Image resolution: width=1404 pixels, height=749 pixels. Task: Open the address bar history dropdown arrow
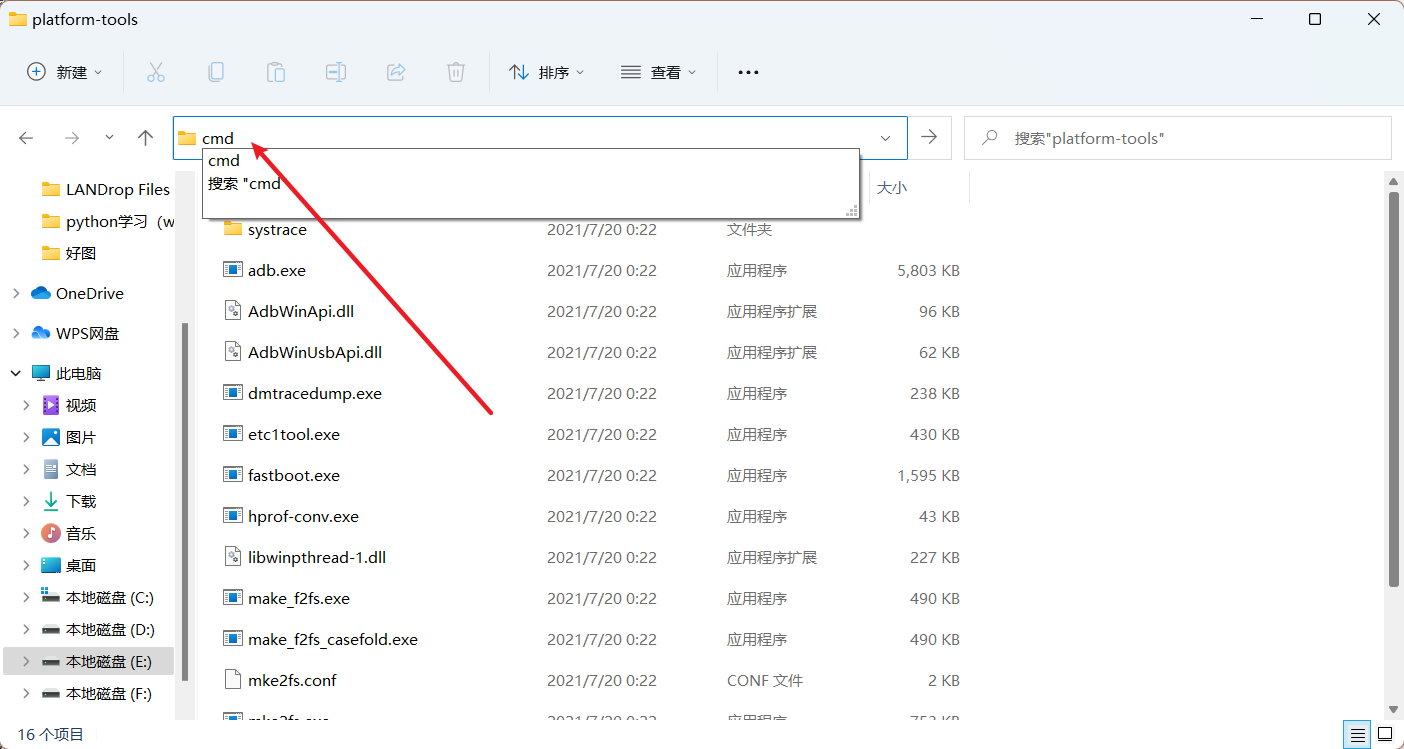pos(885,138)
